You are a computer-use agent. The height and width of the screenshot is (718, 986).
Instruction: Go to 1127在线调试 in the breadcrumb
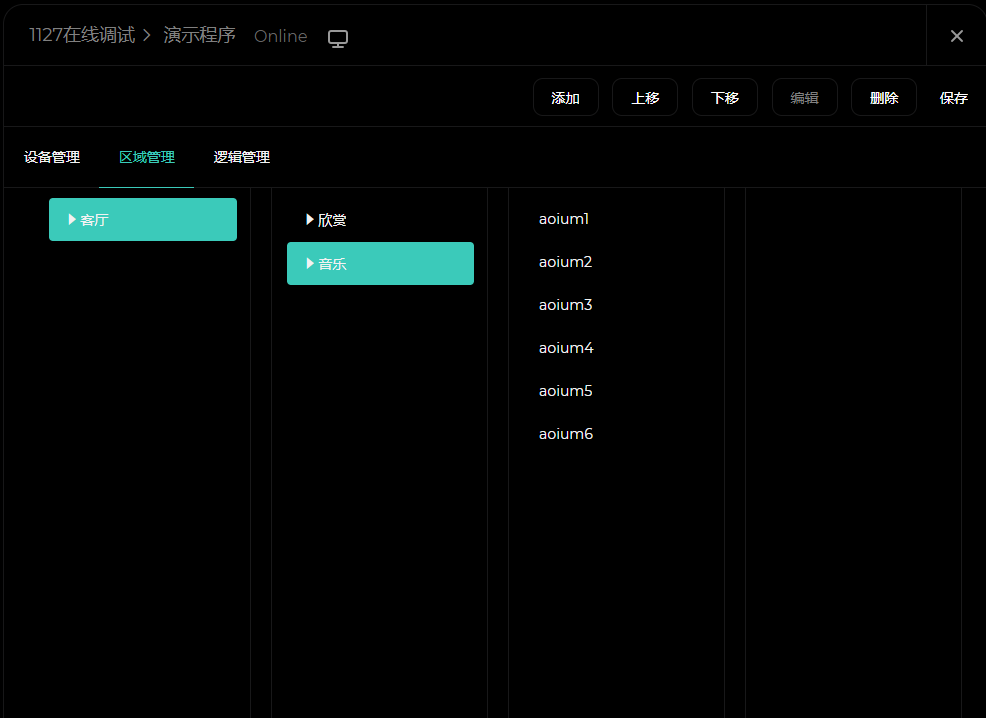pyautogui.click(x=82, y=35)
